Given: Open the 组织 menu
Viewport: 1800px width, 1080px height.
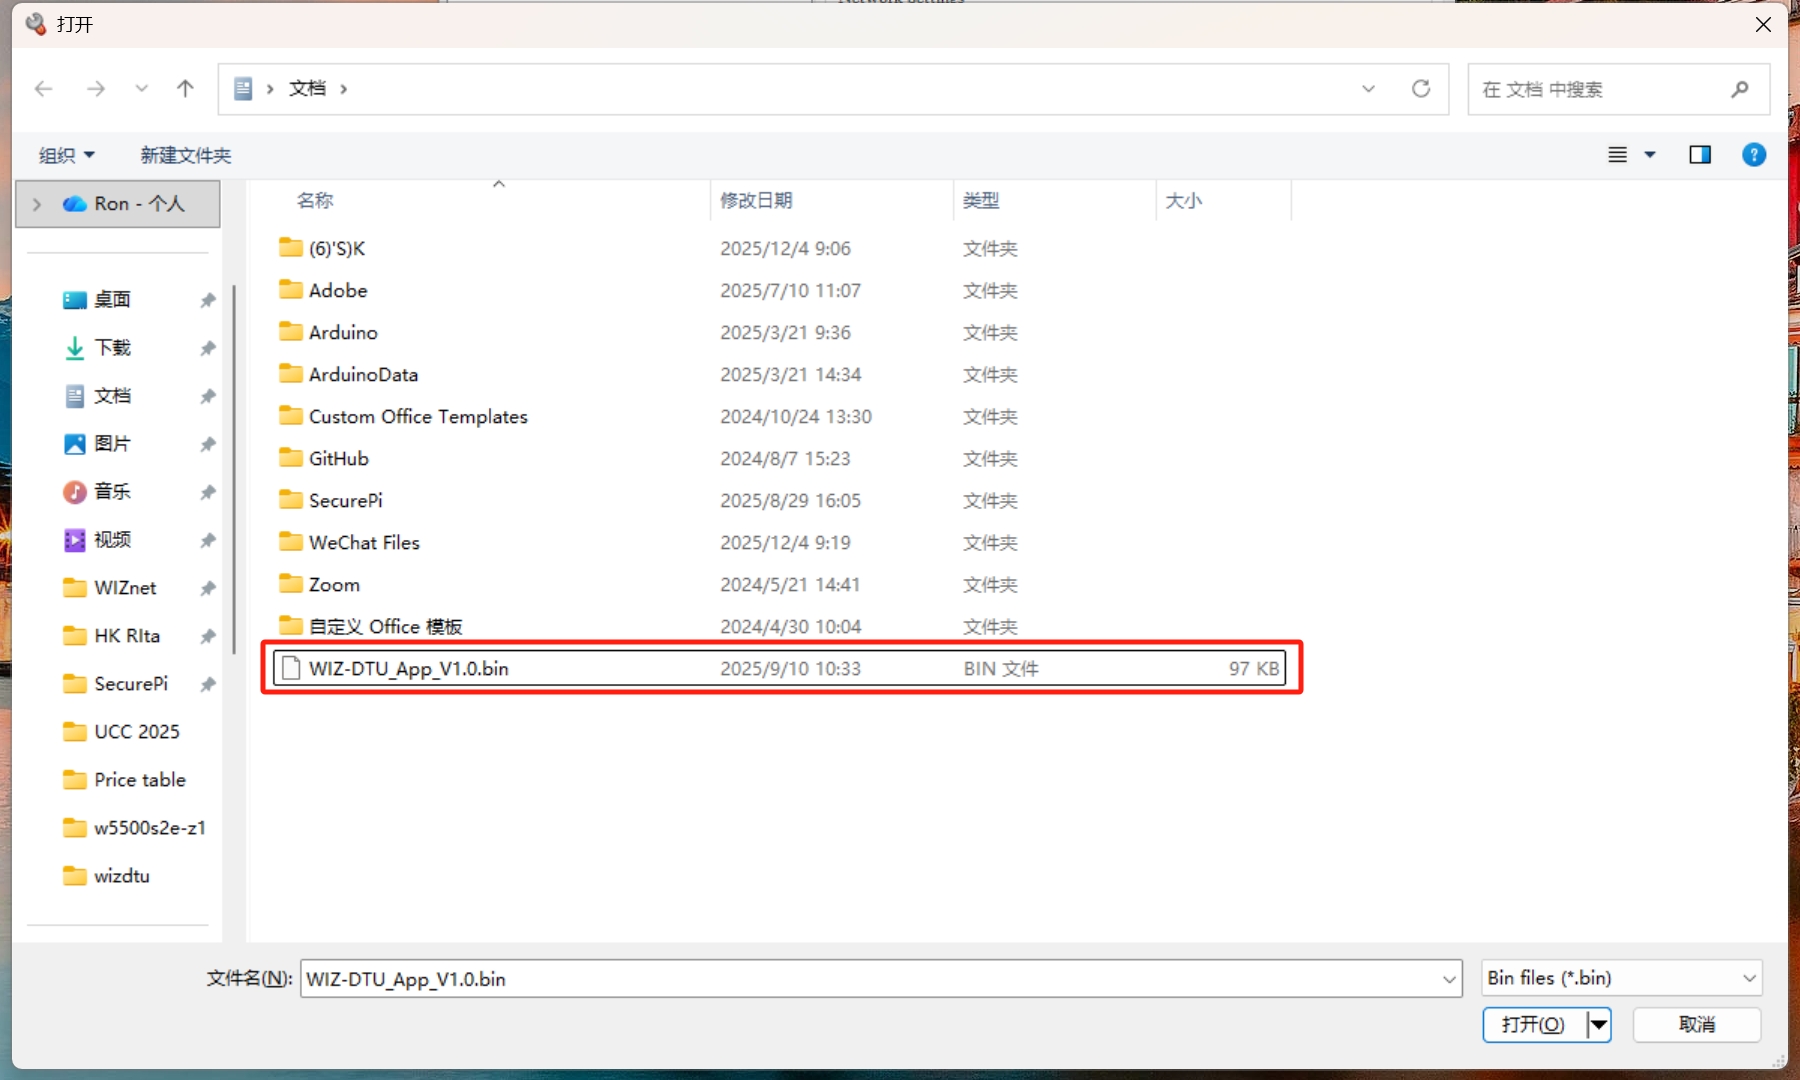Looking at the screenshot, I should point(66,155).
